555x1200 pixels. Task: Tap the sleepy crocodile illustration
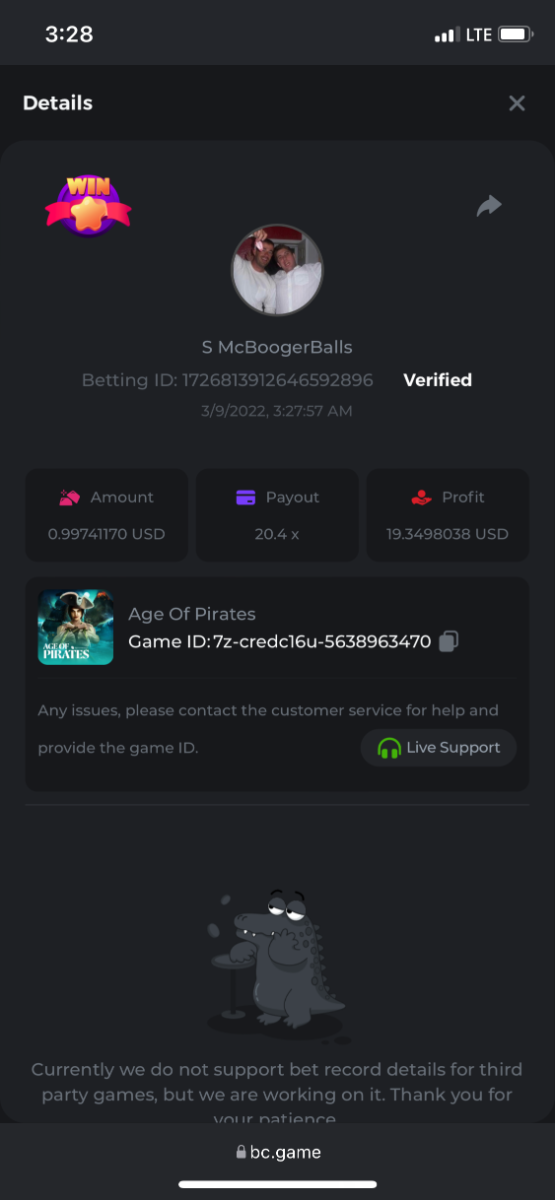pos(278,962)
